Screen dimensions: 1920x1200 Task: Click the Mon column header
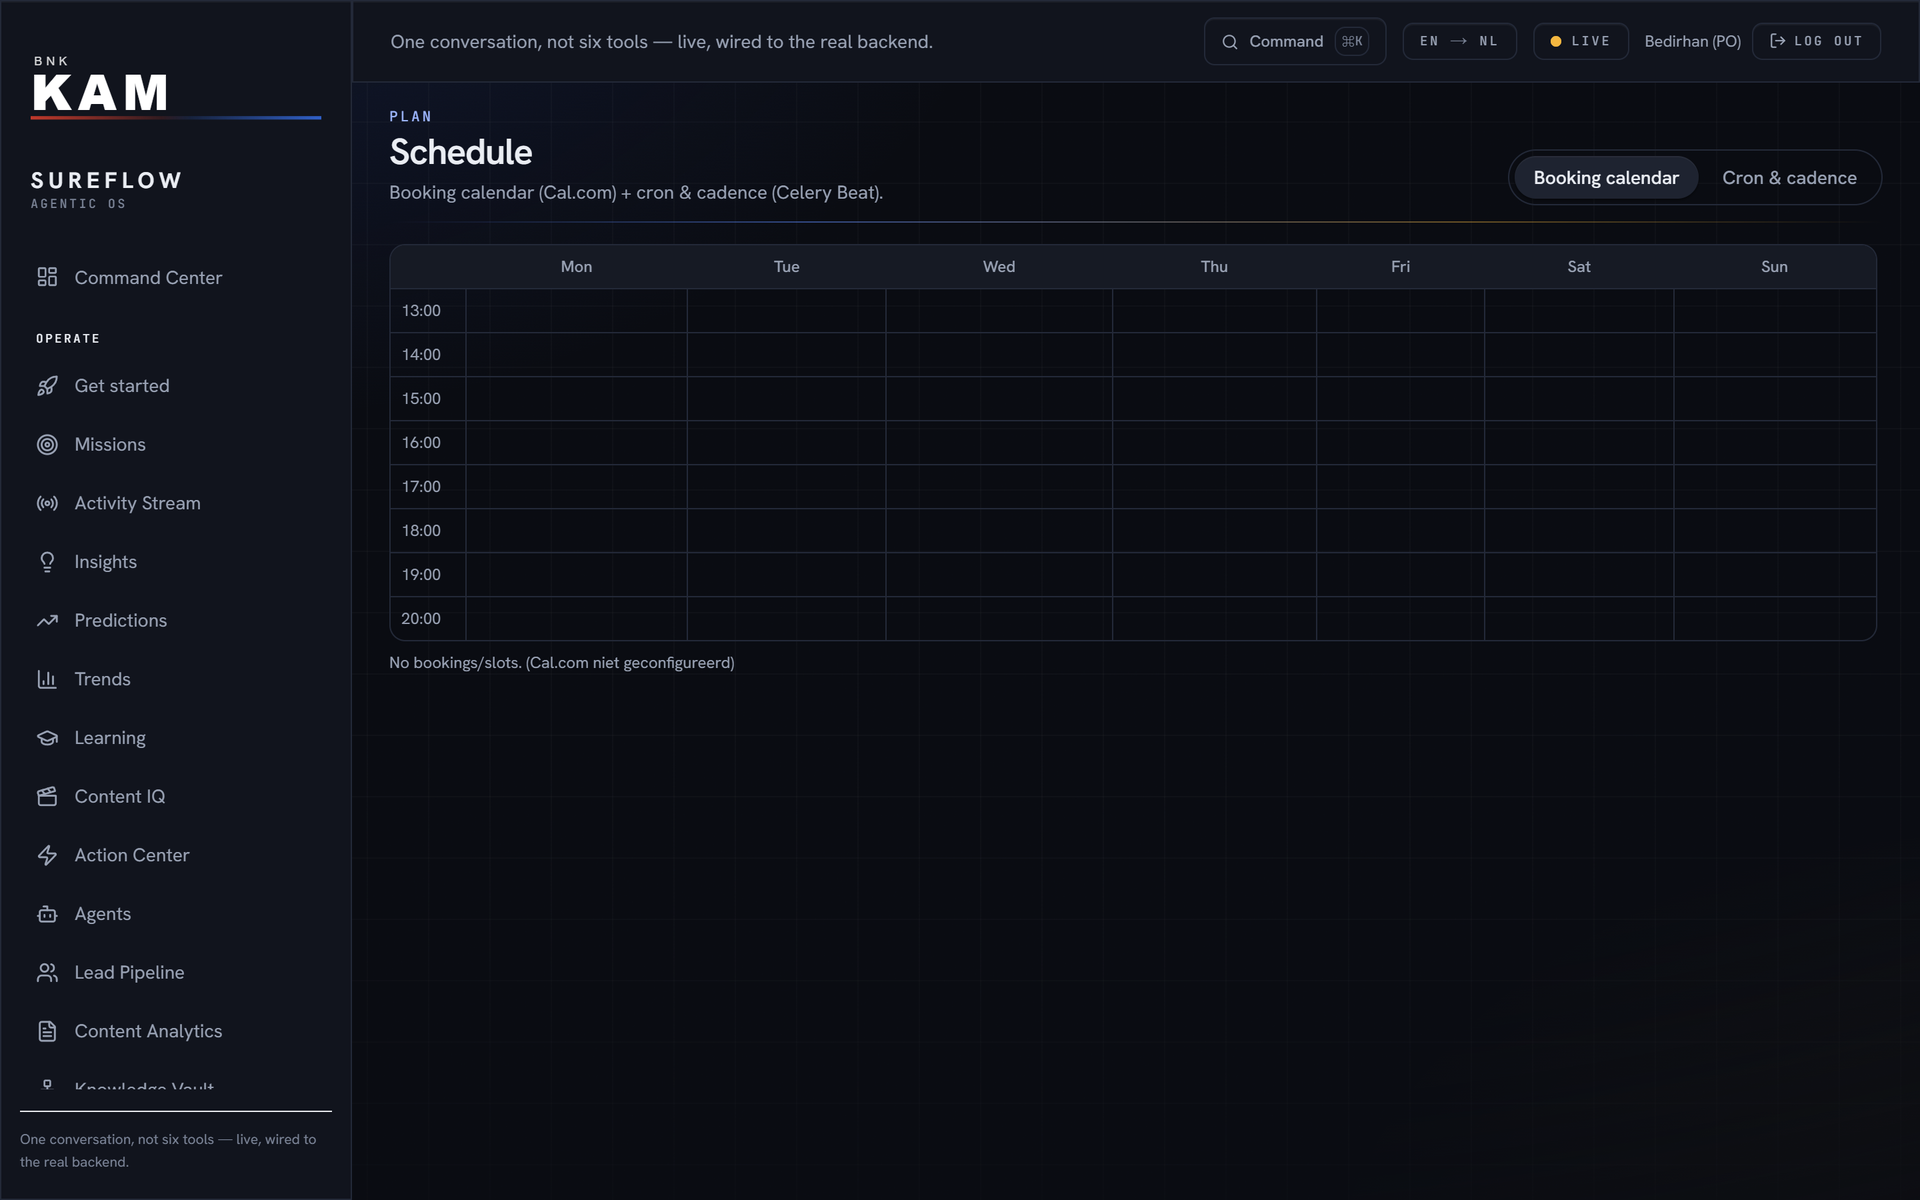tap(576, 267)
